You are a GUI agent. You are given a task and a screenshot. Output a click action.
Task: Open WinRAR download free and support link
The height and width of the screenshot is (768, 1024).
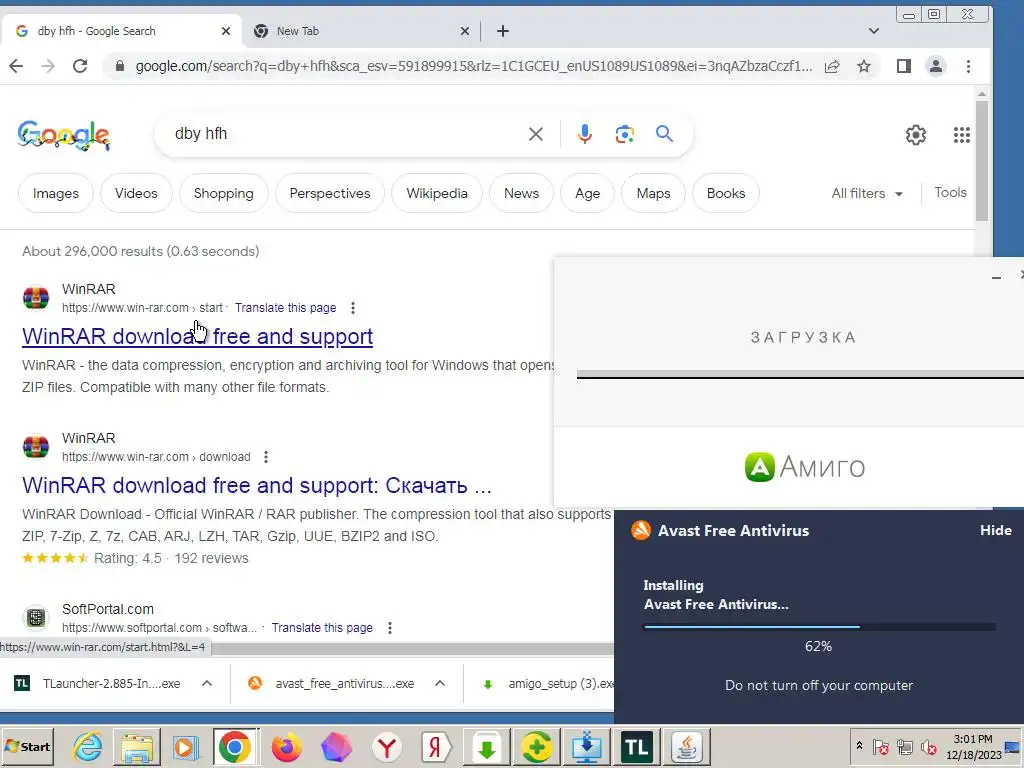coord(197,336)
